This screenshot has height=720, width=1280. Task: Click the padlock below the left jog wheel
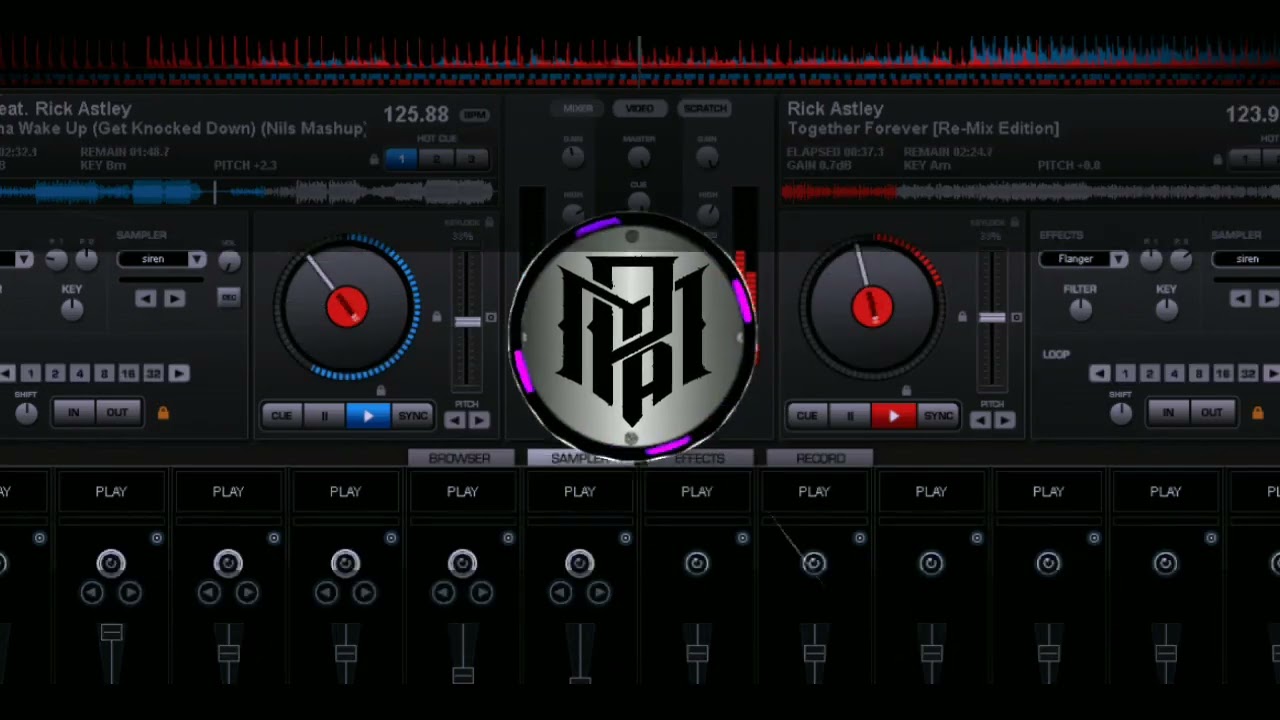tap(380, 391)
